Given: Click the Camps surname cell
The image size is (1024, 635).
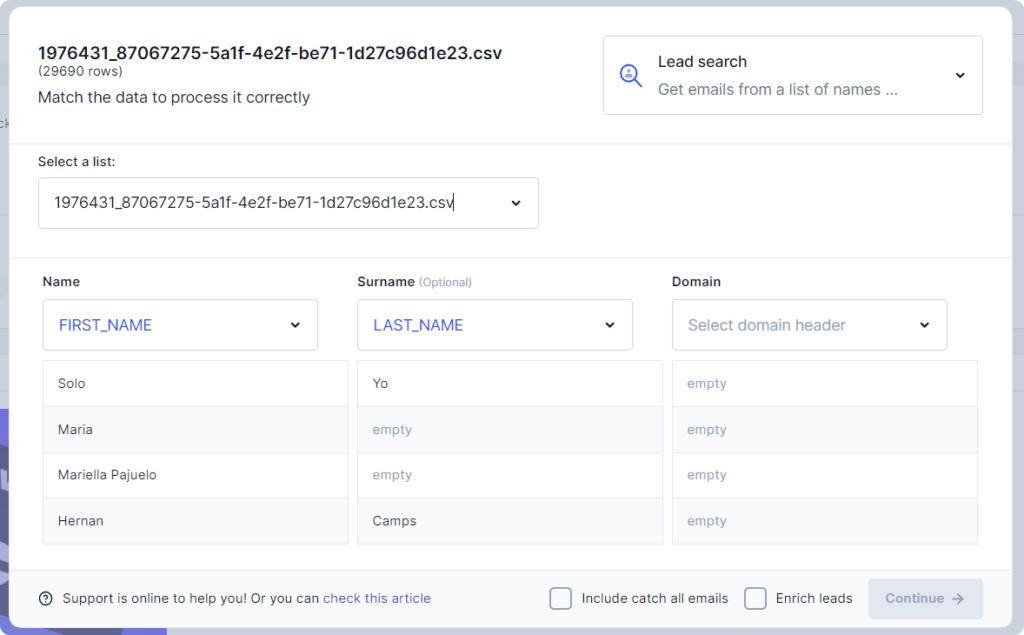Looking at the screenshot, I should [x=509, y=521].
